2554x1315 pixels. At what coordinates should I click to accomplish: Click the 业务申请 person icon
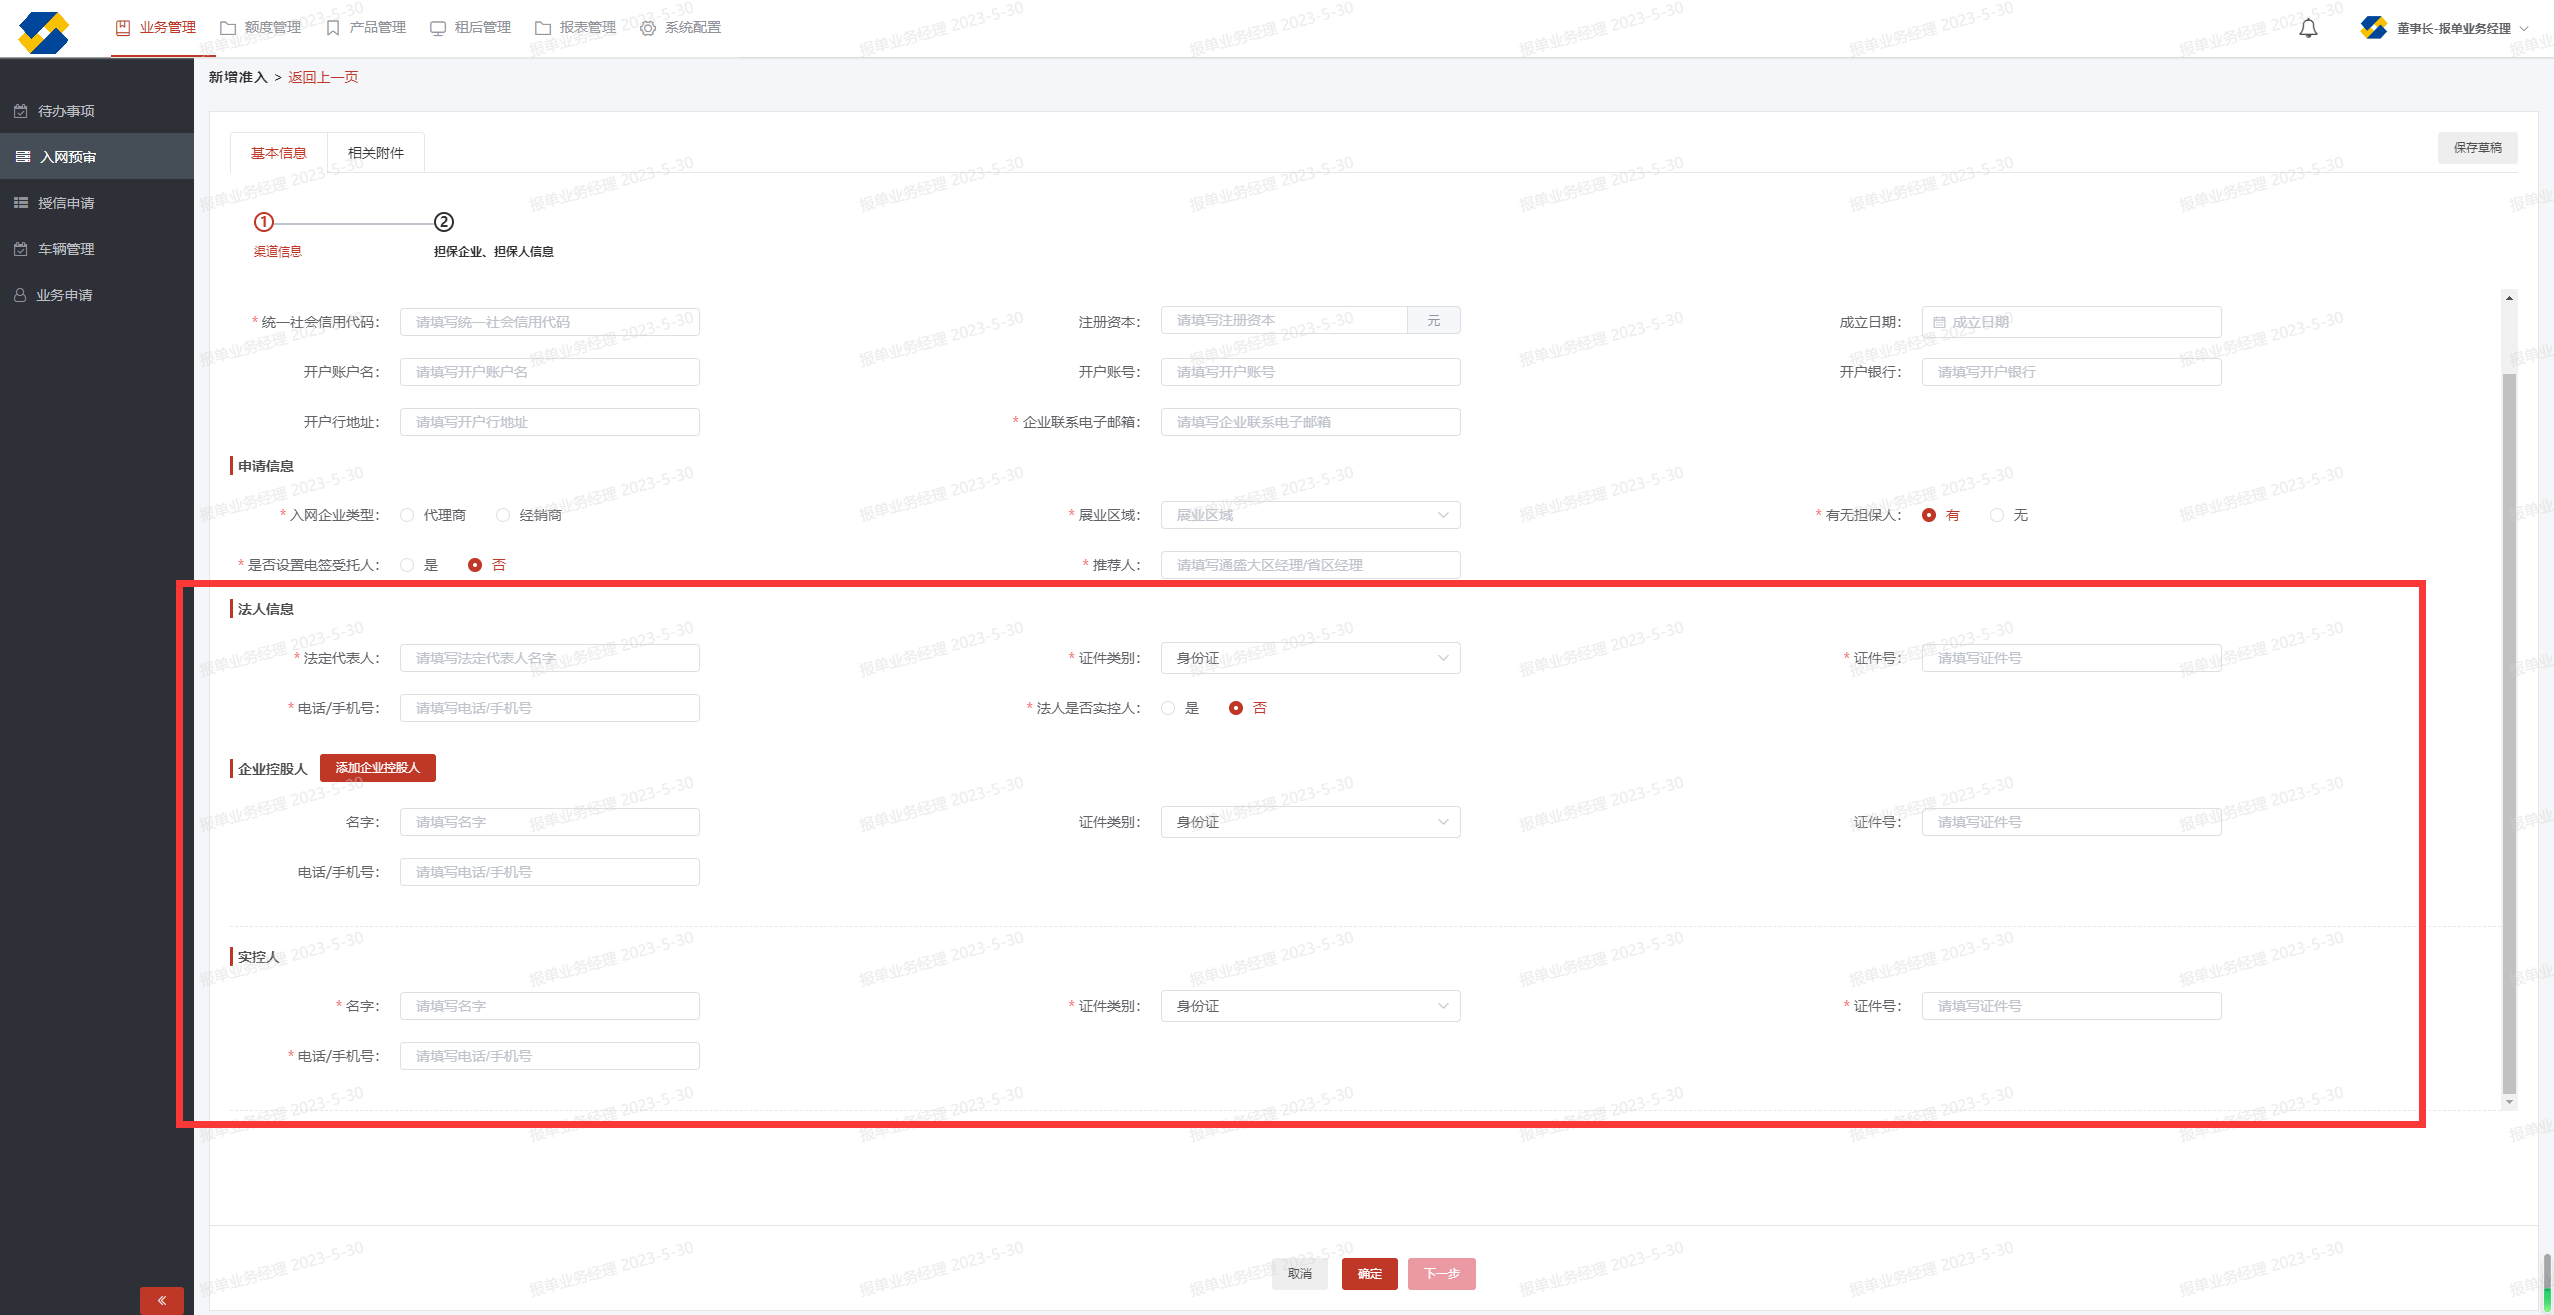point(20,295)
